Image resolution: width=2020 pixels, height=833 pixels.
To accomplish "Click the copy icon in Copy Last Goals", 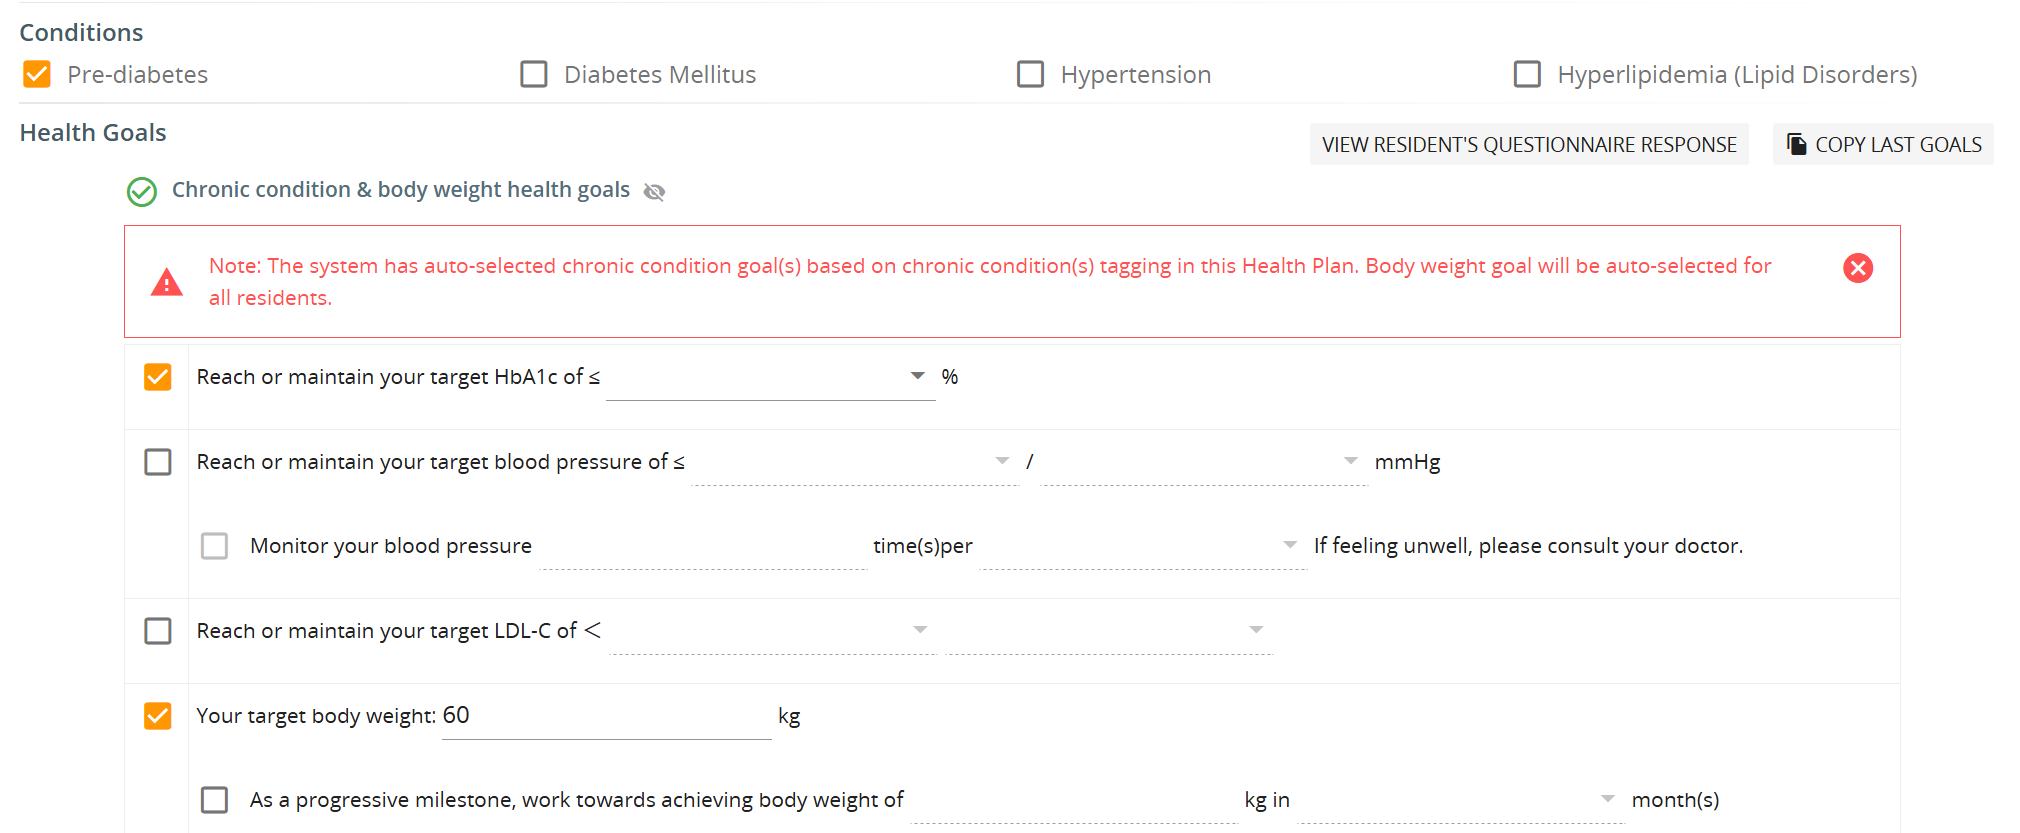I will pyautogui.click(x=1797, y=144).
